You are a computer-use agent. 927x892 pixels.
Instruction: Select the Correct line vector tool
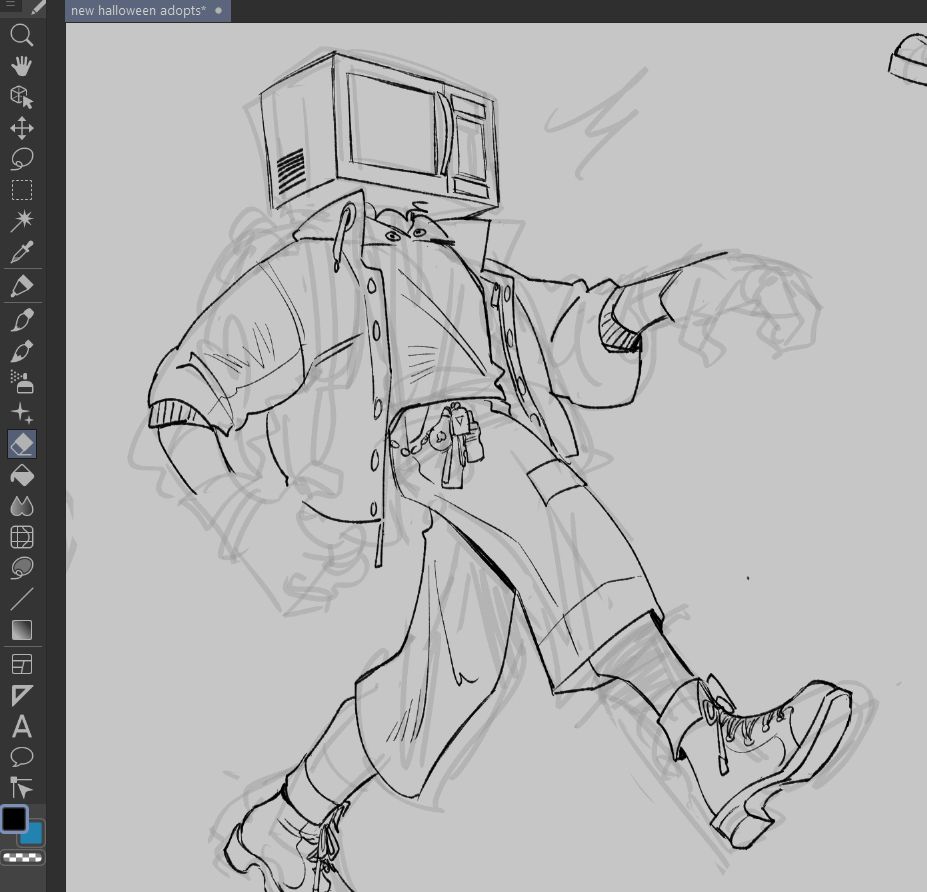(x=22, y=788)
